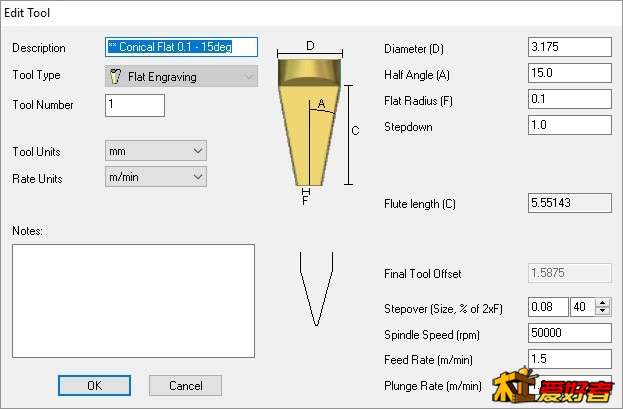Click the Flat Radius (F) field
623x409 pixels.
(569, 99)
